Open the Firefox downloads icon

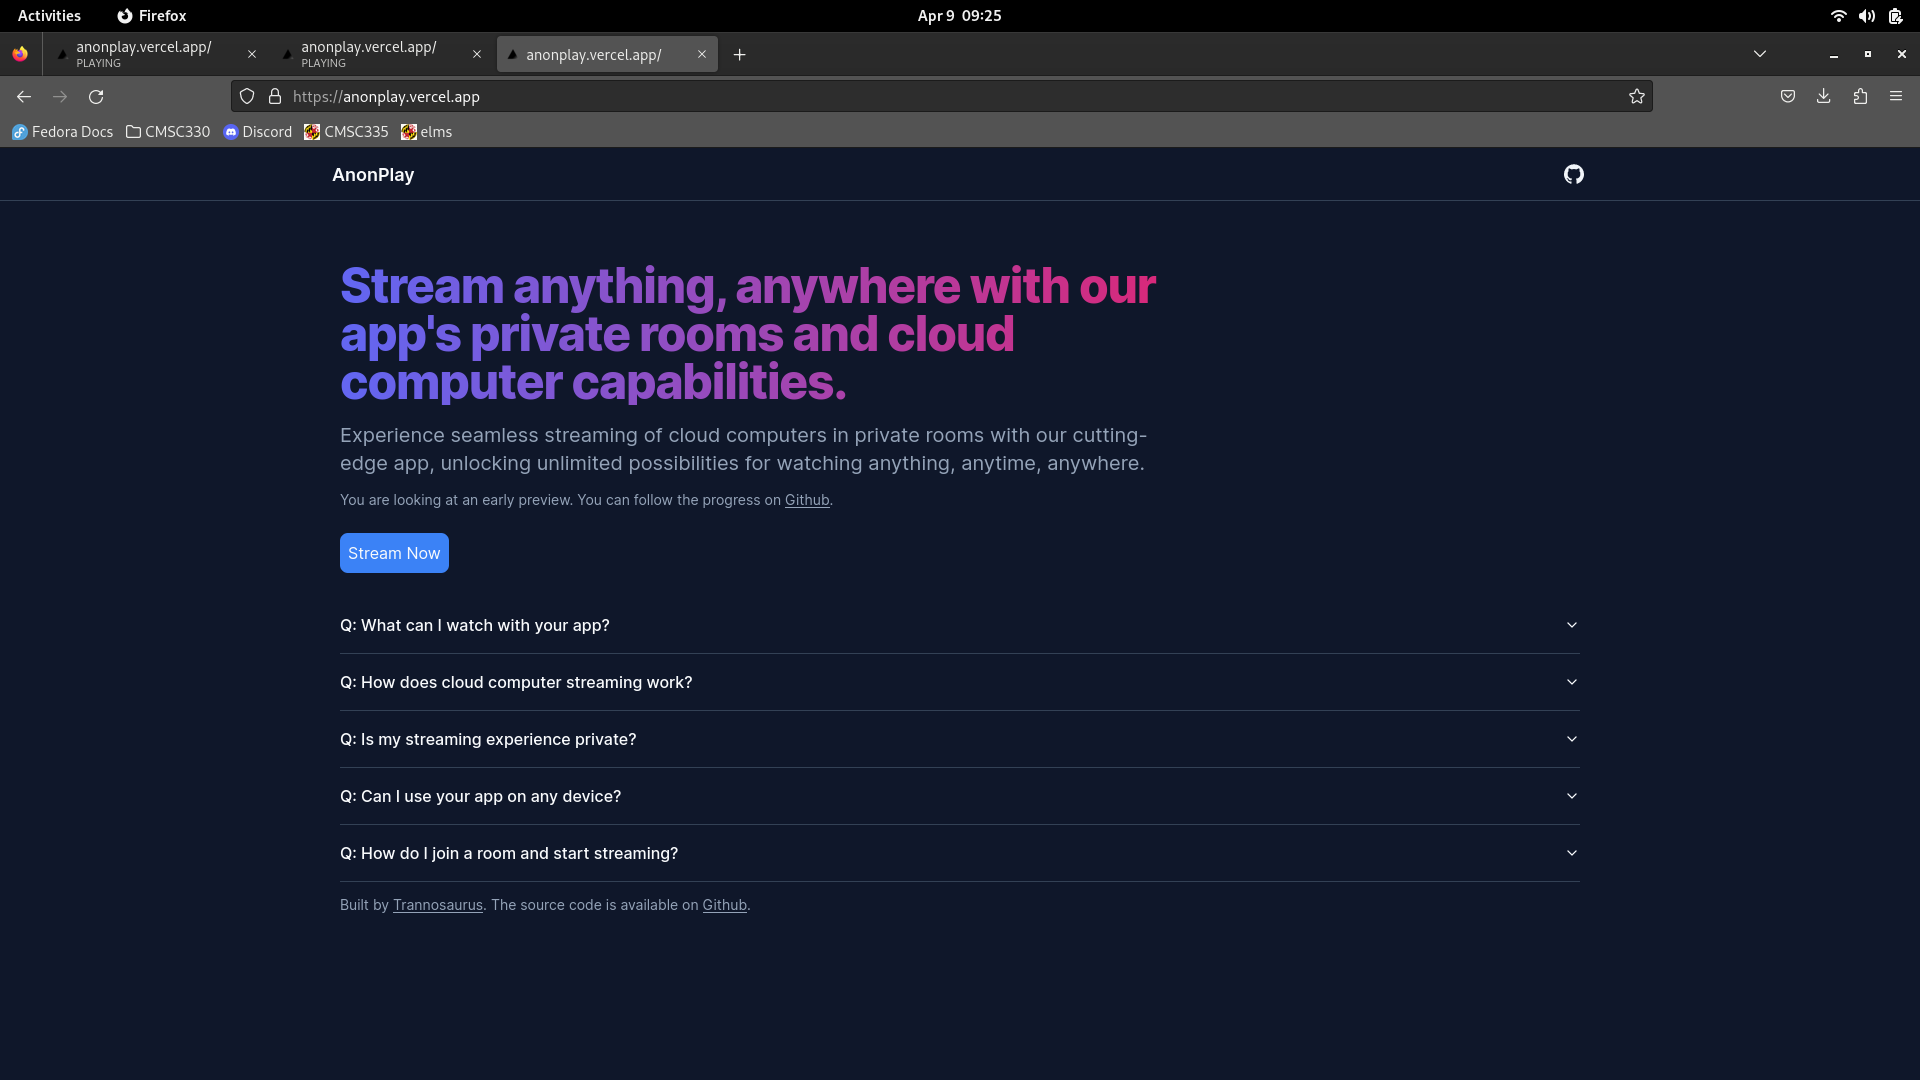tap(1823, 97)
